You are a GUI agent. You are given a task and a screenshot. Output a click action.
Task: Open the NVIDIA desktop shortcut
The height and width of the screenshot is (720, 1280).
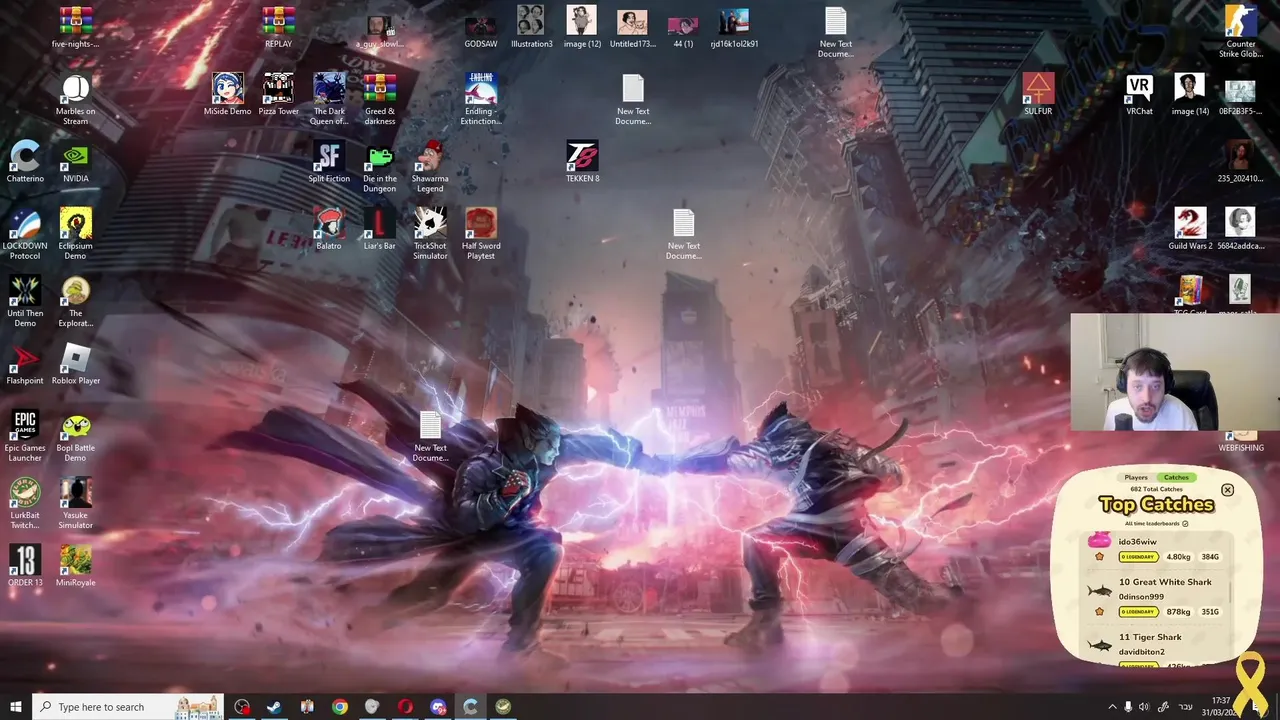(x=76, y=162)
